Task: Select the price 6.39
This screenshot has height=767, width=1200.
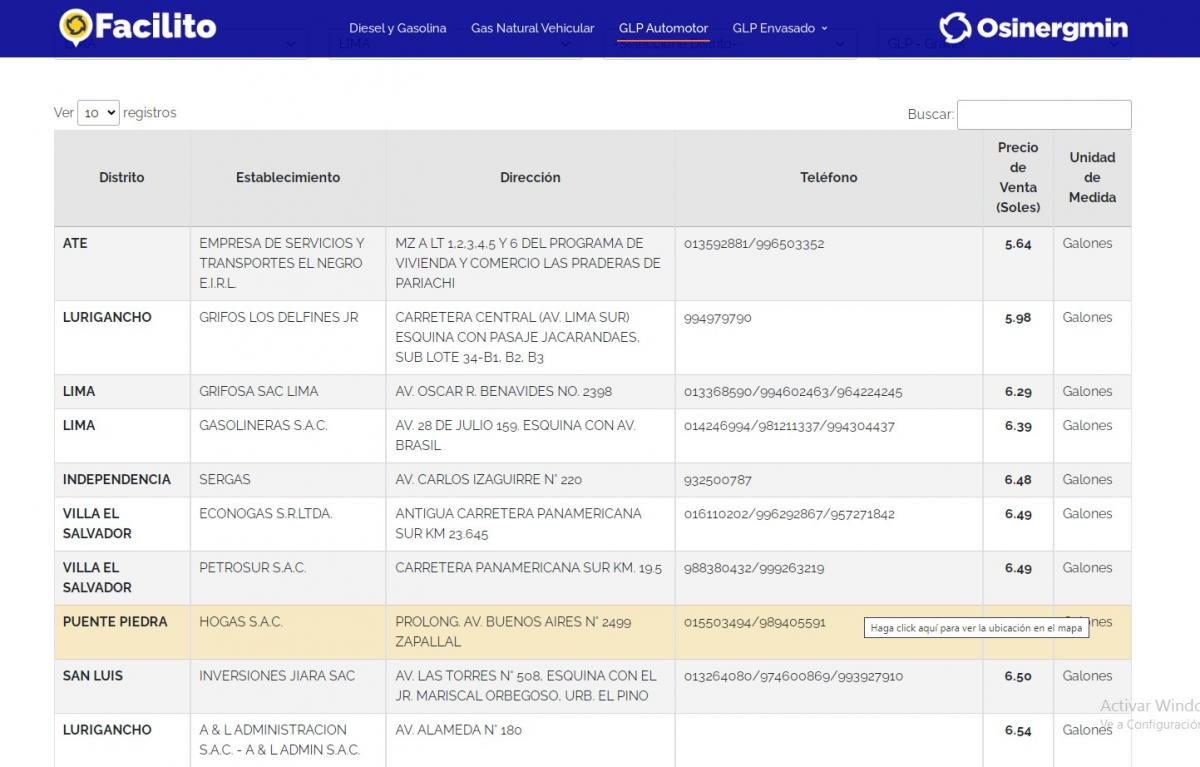Action: (1018, 426)
